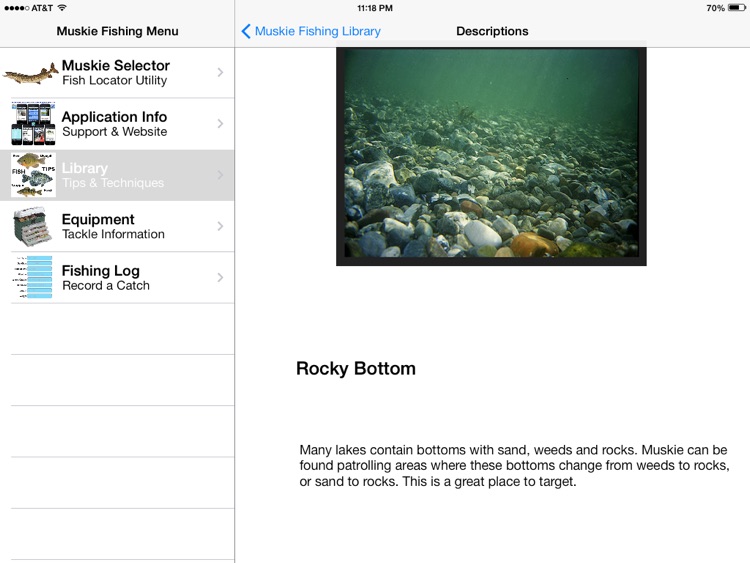Viewport: 750px width, 563px height.
Task: Go back using the blue chevron arrow
Action: [246, 32]
